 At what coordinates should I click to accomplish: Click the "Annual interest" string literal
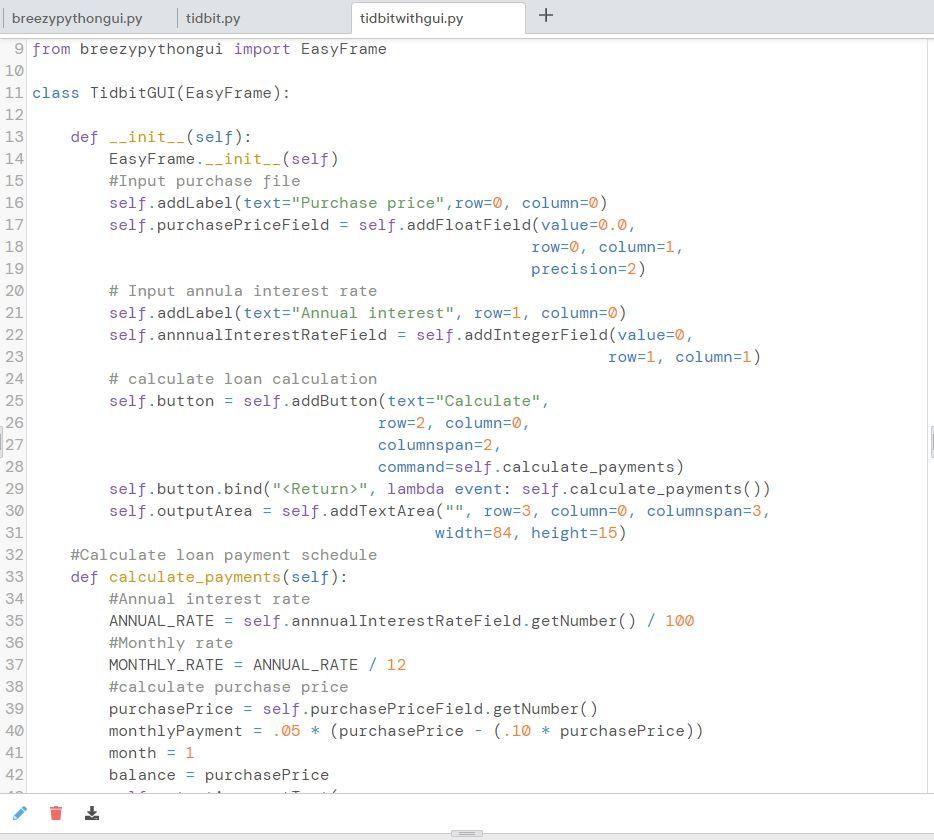point(373,313)
